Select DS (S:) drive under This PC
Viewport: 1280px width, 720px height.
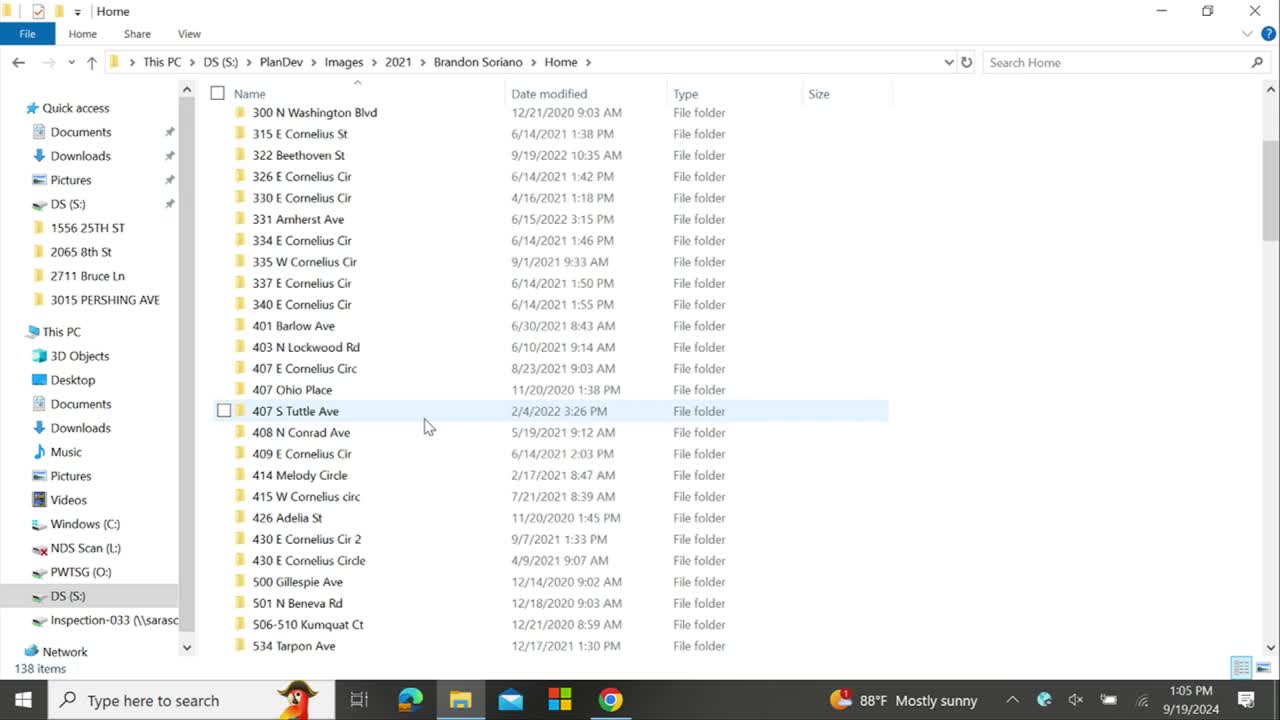[x=68, y=596]
